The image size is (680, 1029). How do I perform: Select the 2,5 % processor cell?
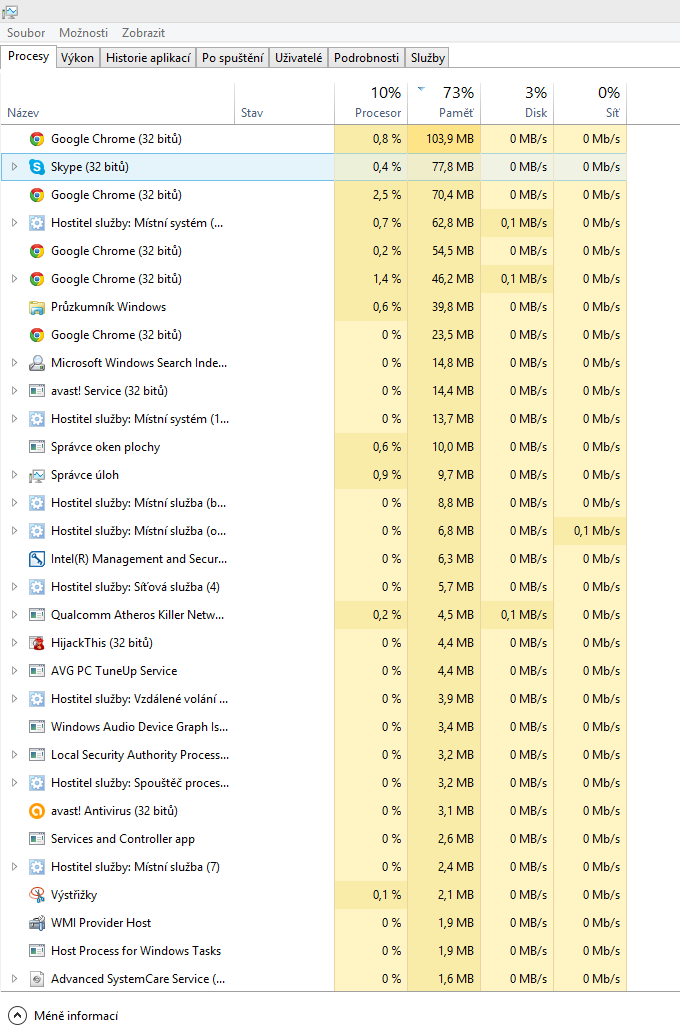(x=371, y=195)
